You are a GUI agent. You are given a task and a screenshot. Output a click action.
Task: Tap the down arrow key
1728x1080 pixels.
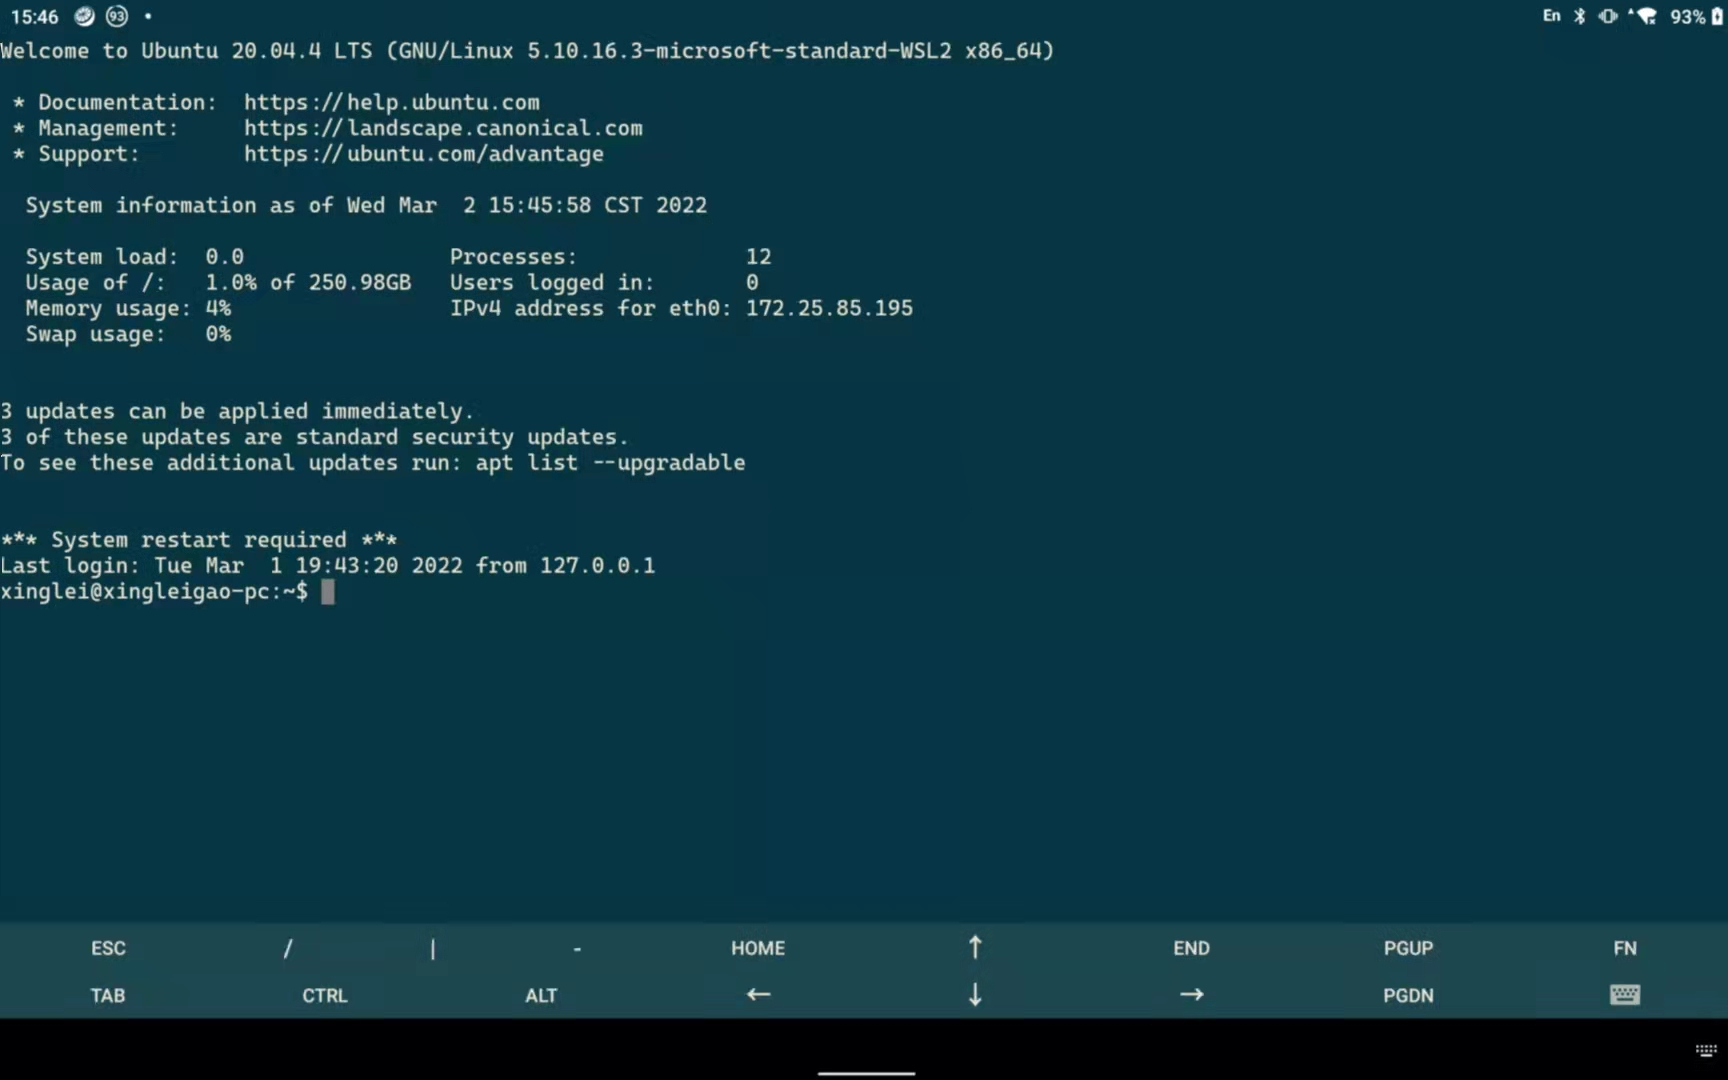click(x=975, y=994)
